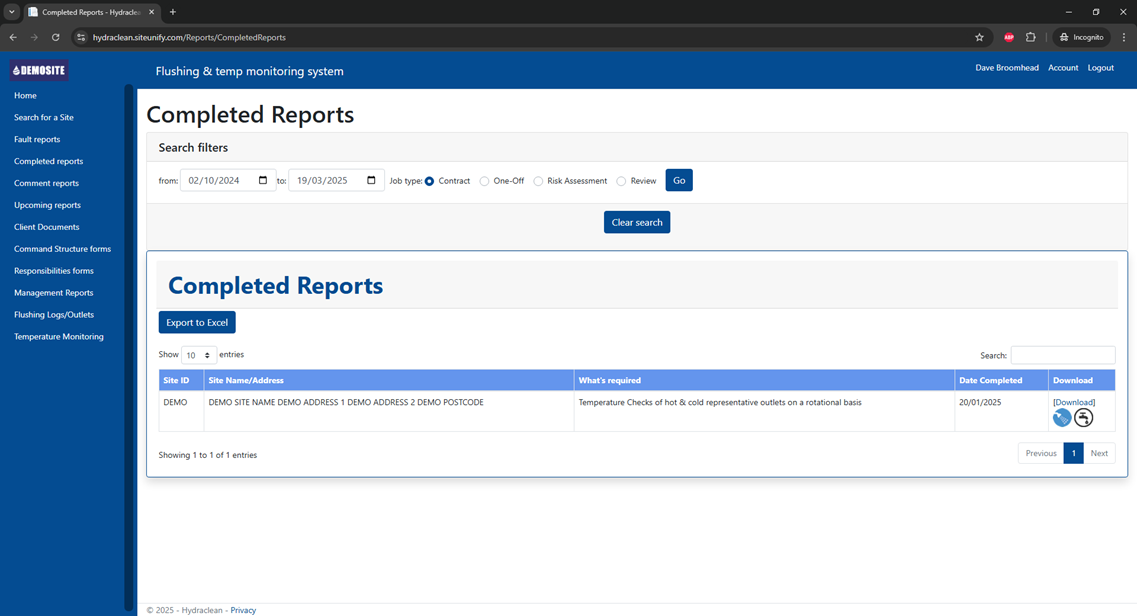Open Temperature Monitoring in sidebar
The width and height of the screenshot is (1137, 616).
pos(59,336)
